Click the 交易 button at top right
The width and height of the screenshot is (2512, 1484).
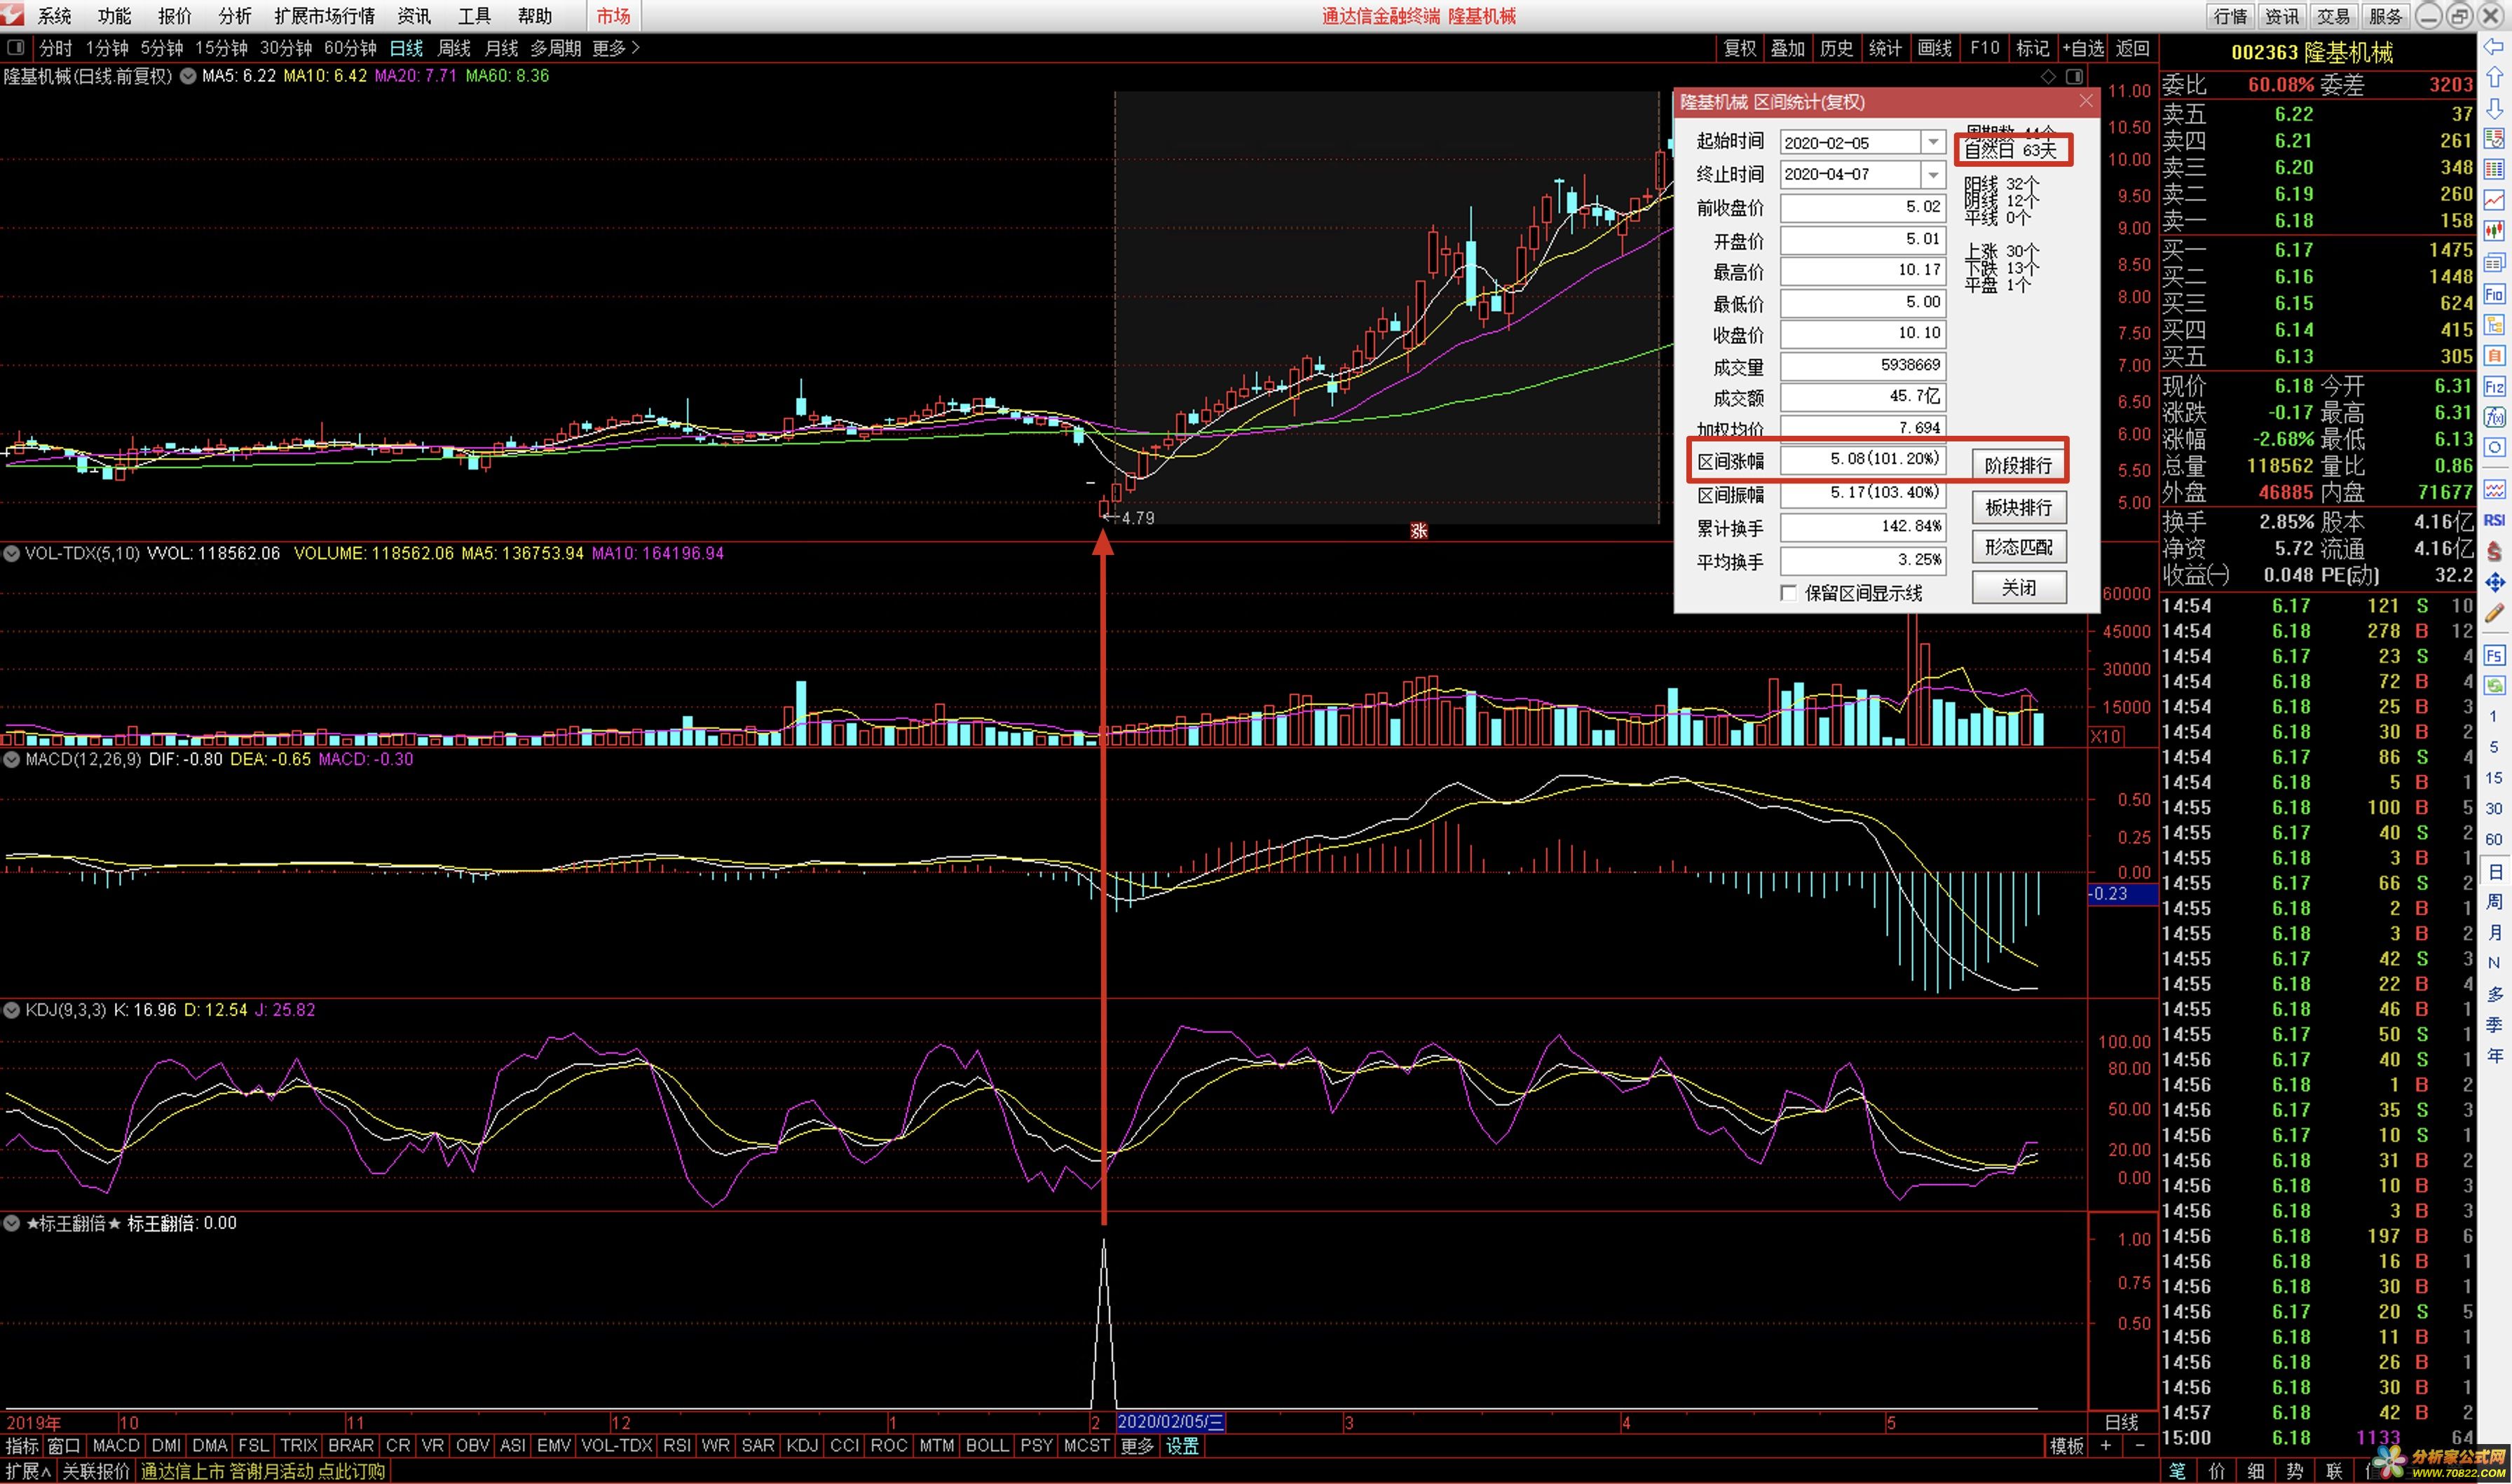point(2333,16)
